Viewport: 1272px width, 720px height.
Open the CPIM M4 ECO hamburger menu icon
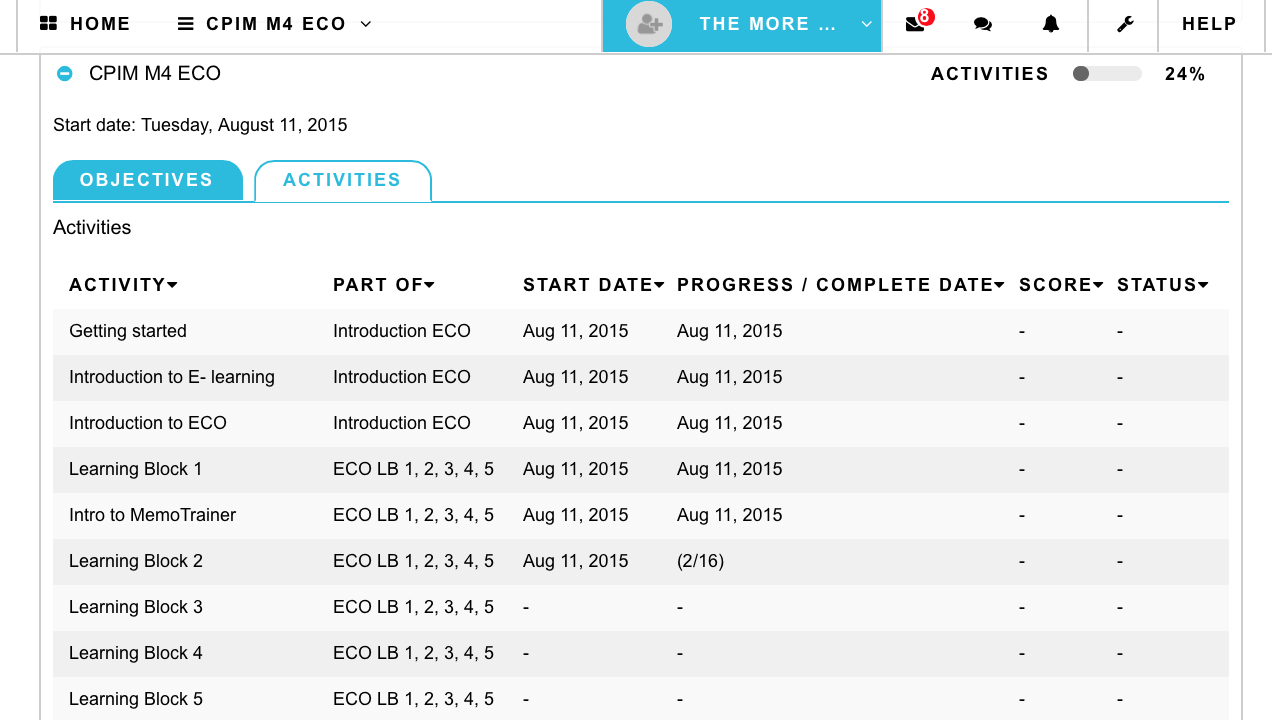(x=186, y=24)
